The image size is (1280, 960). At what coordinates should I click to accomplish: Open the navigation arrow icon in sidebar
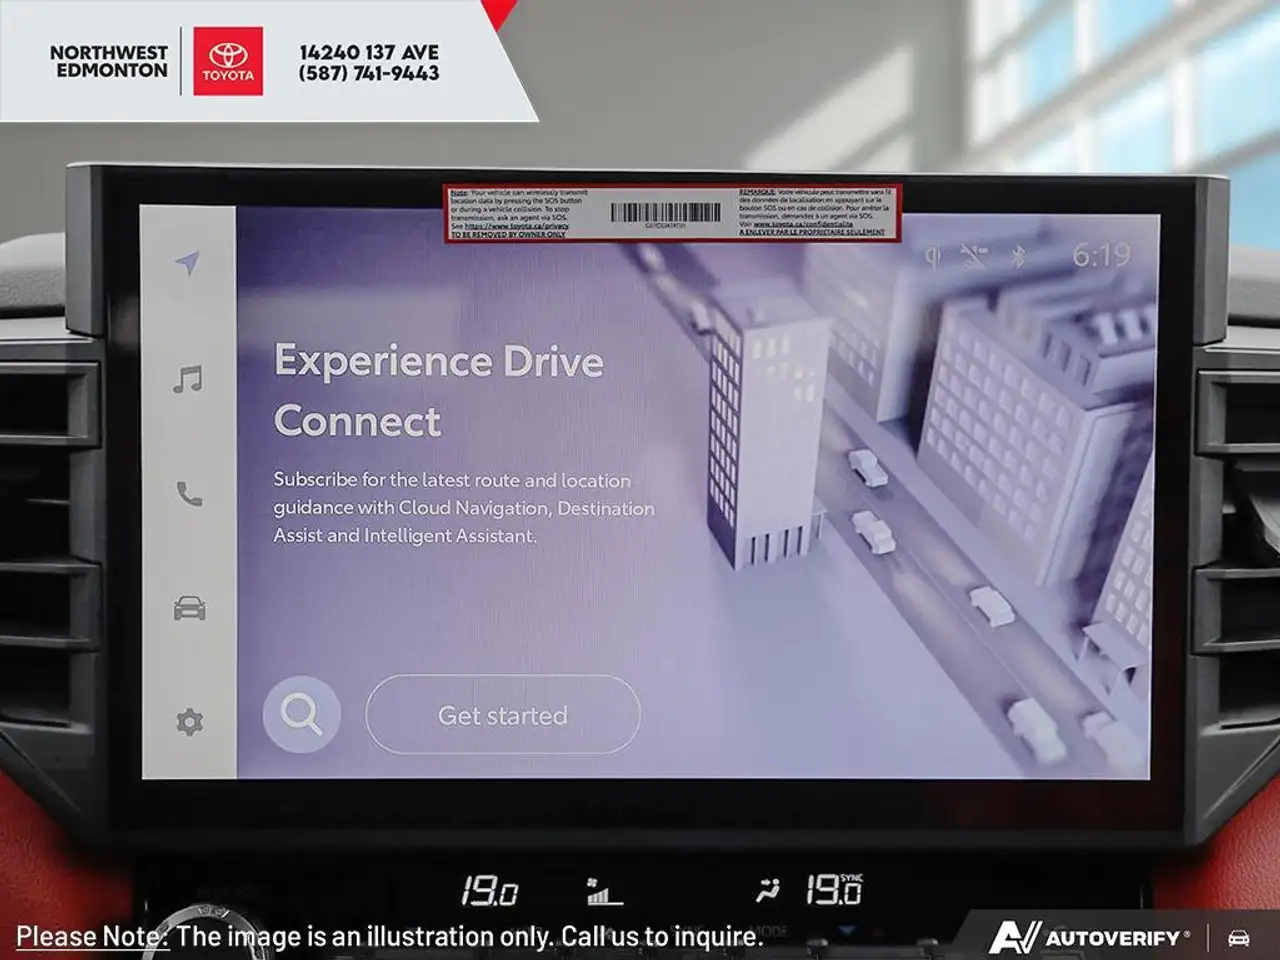point(187,263)
